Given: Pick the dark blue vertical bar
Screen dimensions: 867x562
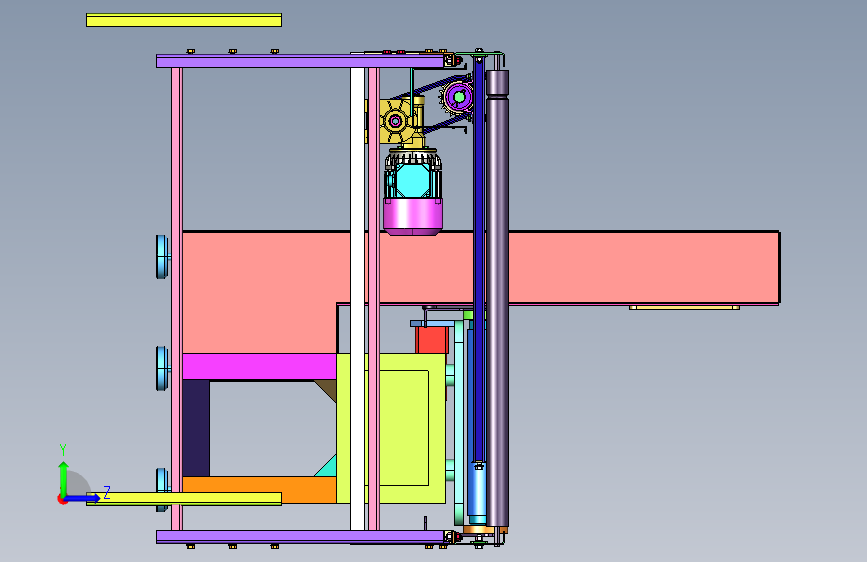Looking at the screenshot, I should (x=479, y=260).
